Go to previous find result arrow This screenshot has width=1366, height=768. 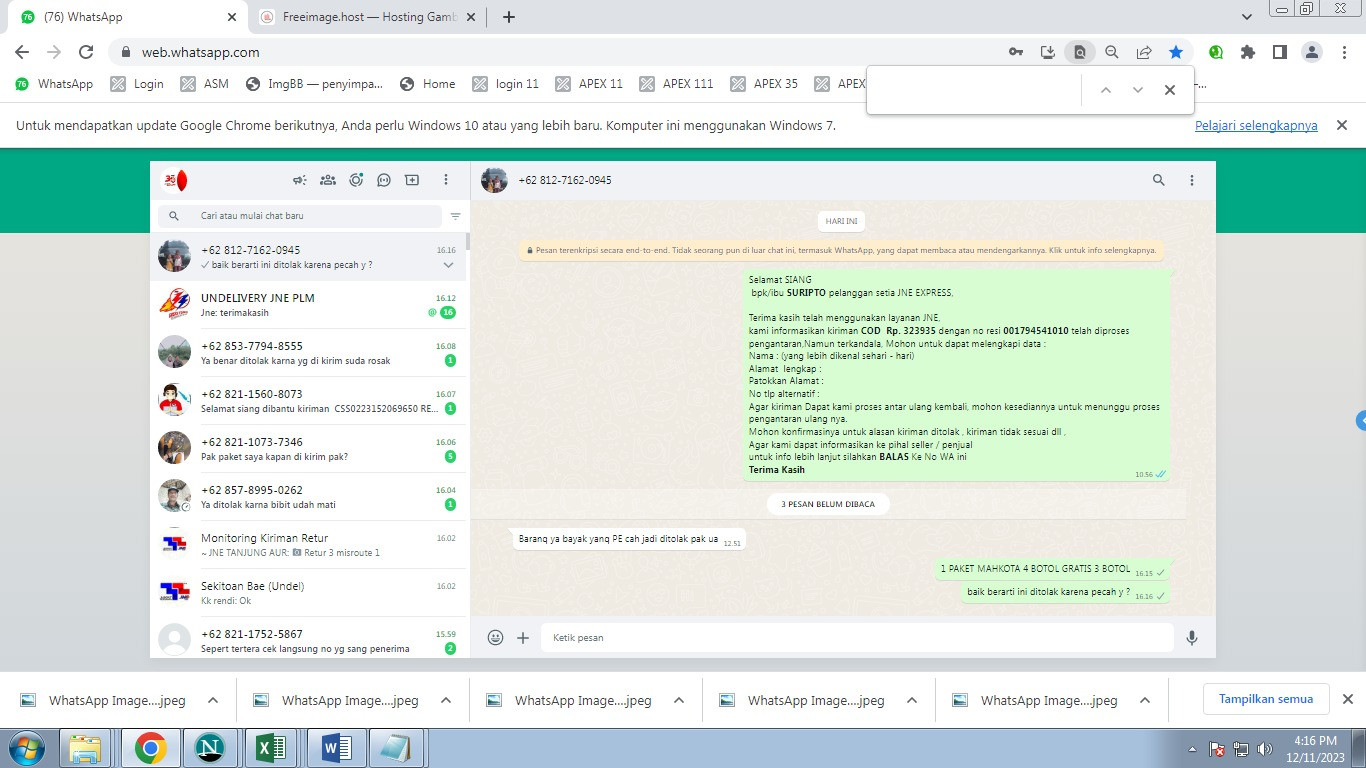pos(1105,90)
